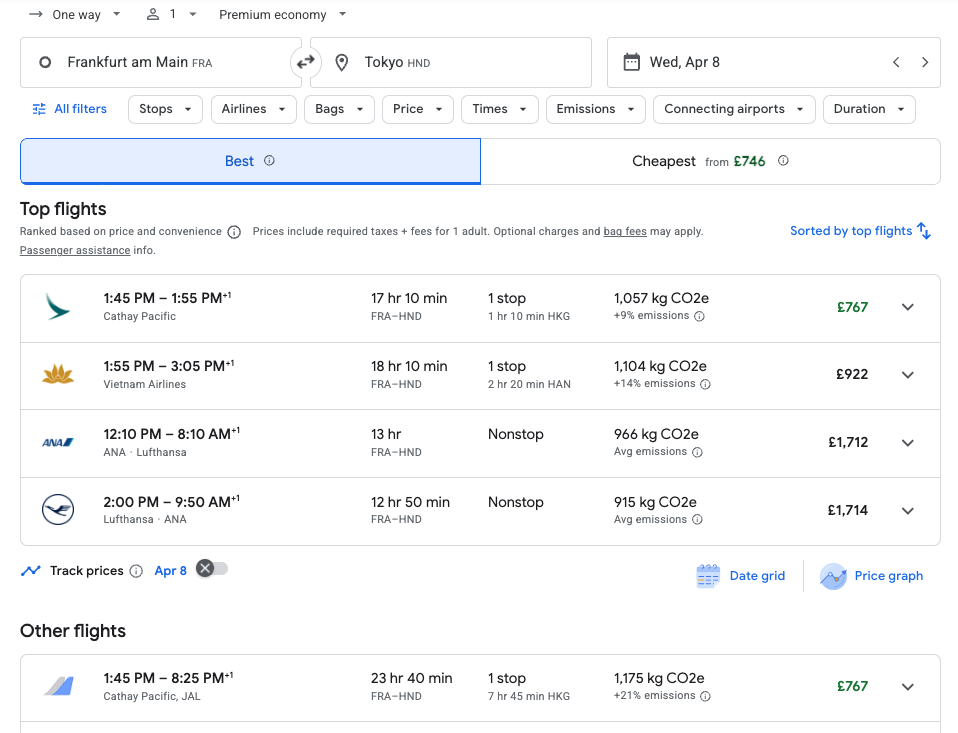Open the Stops filter dropdown

[165, 109]
